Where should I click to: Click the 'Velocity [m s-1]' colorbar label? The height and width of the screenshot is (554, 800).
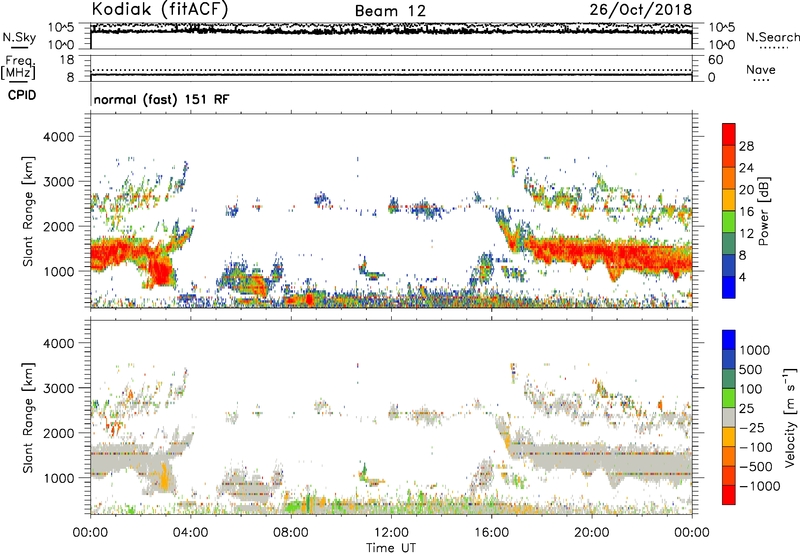point(791,417)
